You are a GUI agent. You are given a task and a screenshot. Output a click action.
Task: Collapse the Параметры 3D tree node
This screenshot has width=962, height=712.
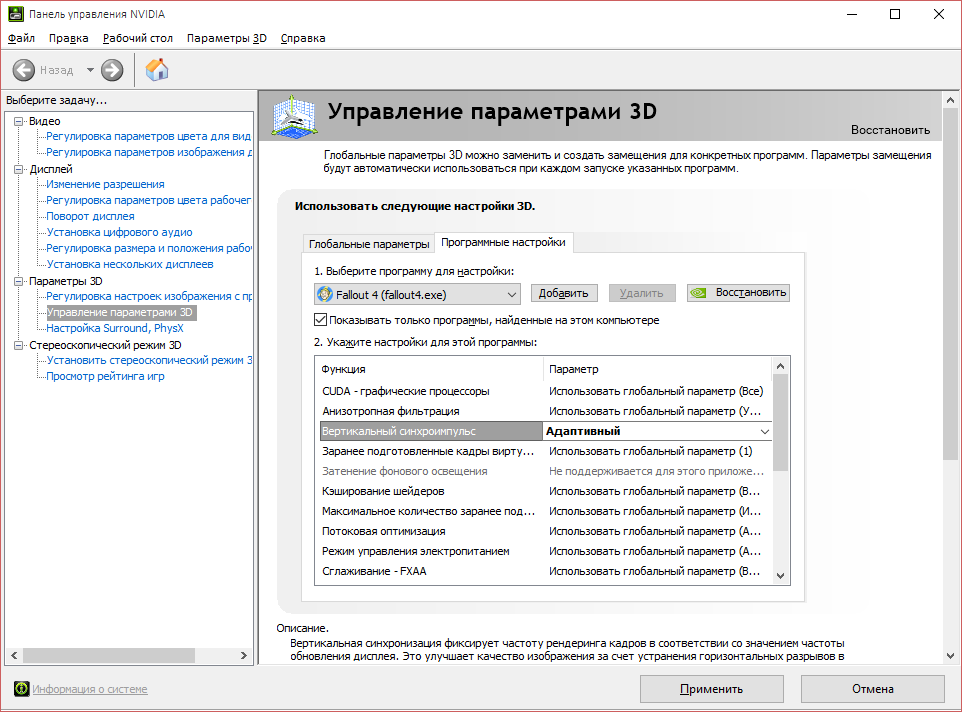(x=19, y=281)
